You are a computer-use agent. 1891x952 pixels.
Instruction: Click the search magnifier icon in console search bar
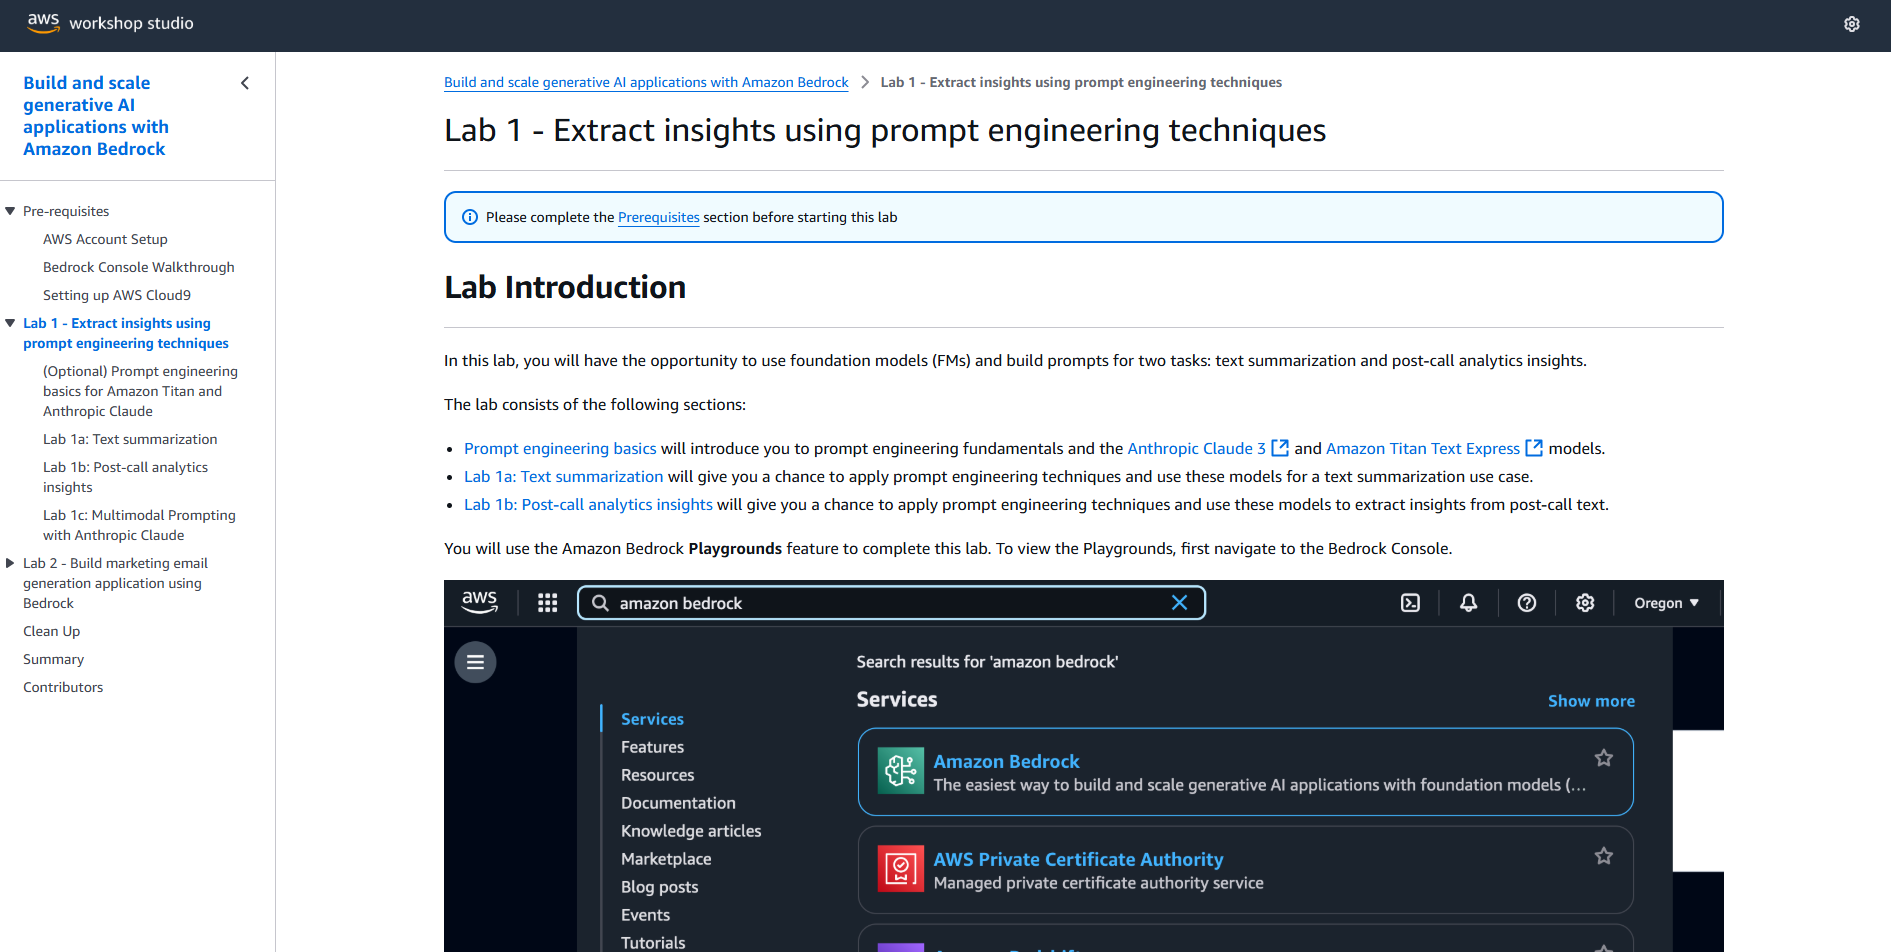600,603
